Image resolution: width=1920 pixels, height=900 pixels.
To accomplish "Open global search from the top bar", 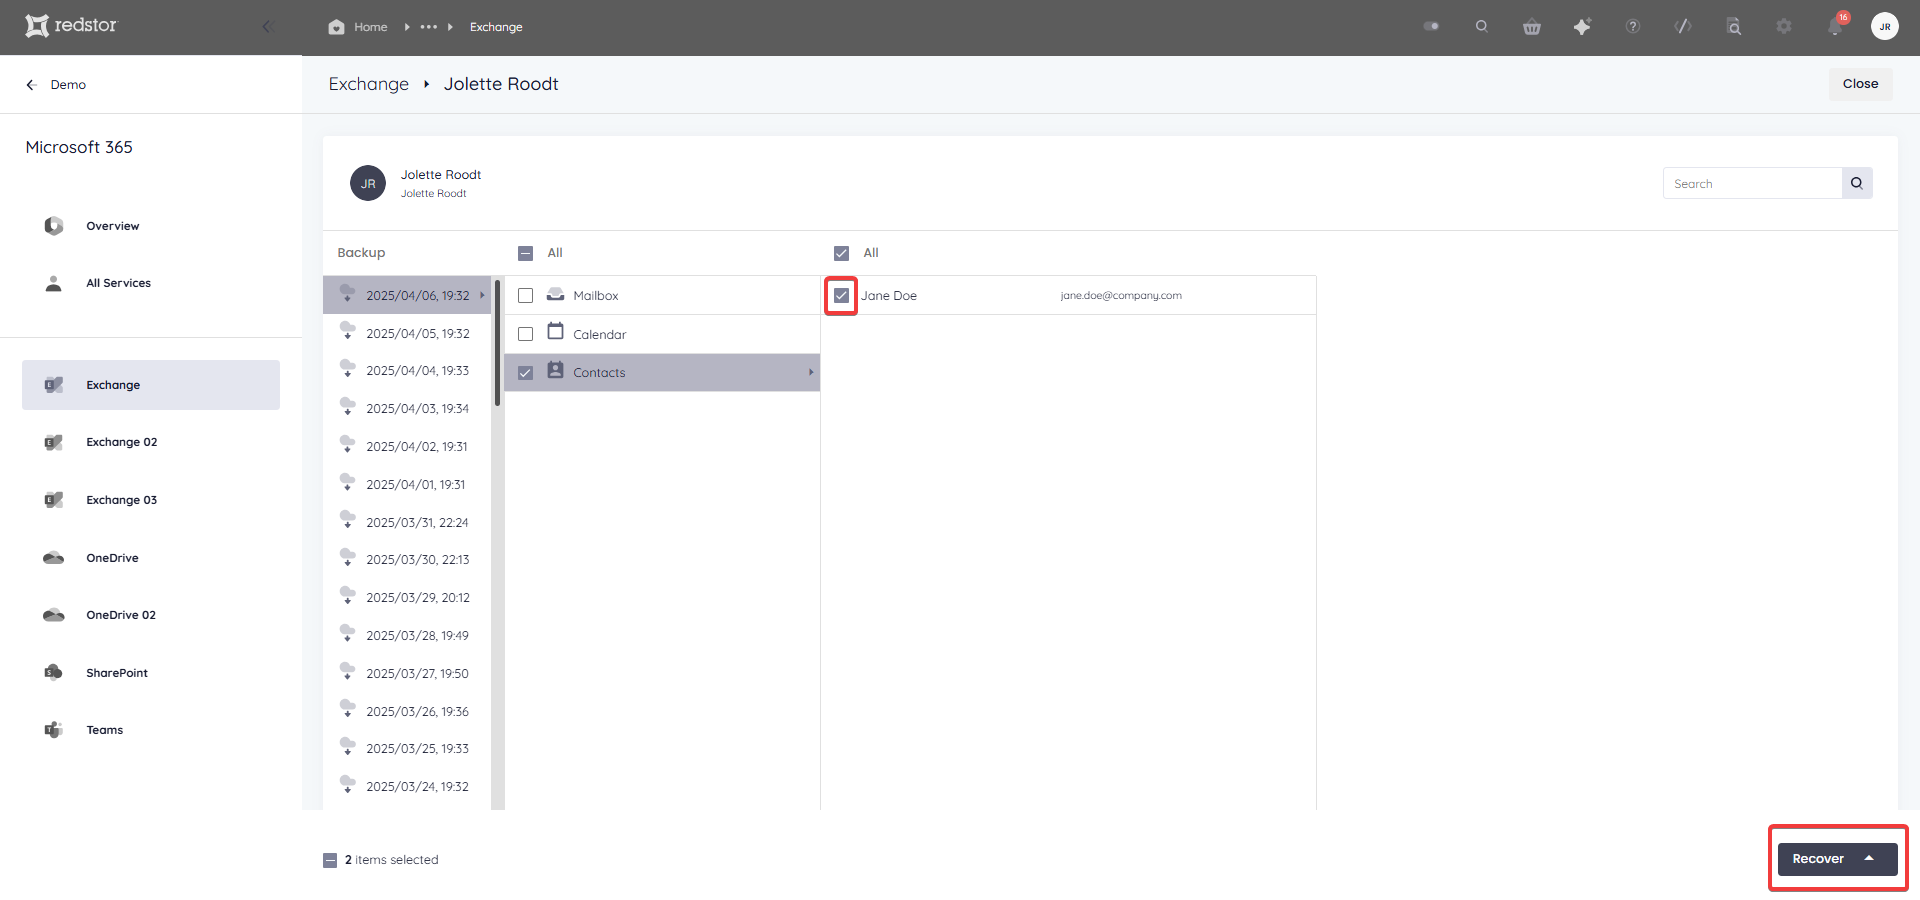I will 1481,27.
